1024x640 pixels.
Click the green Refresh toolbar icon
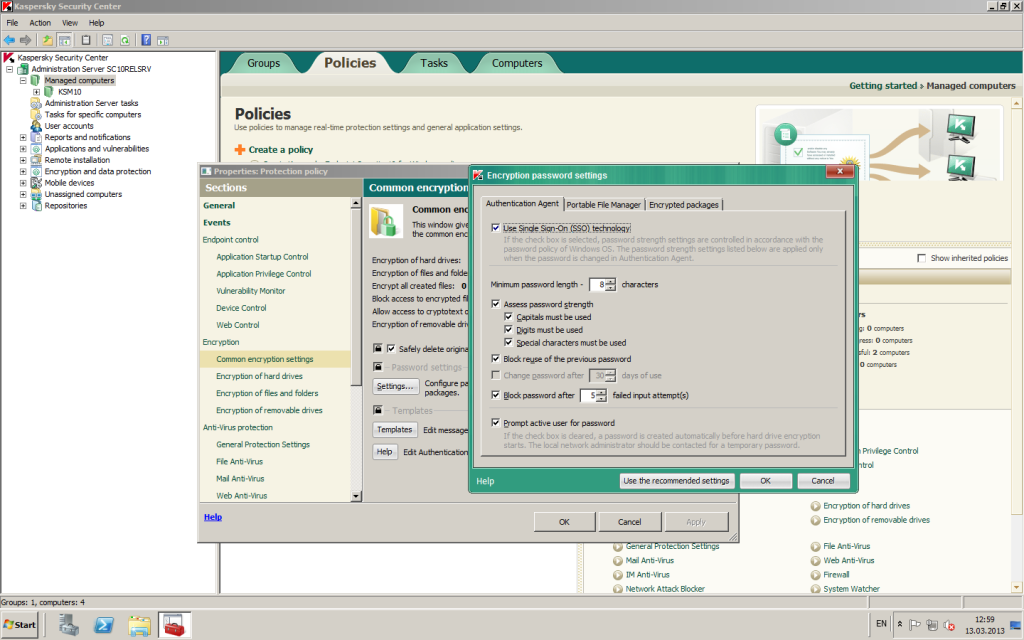(x=125, y=40)
